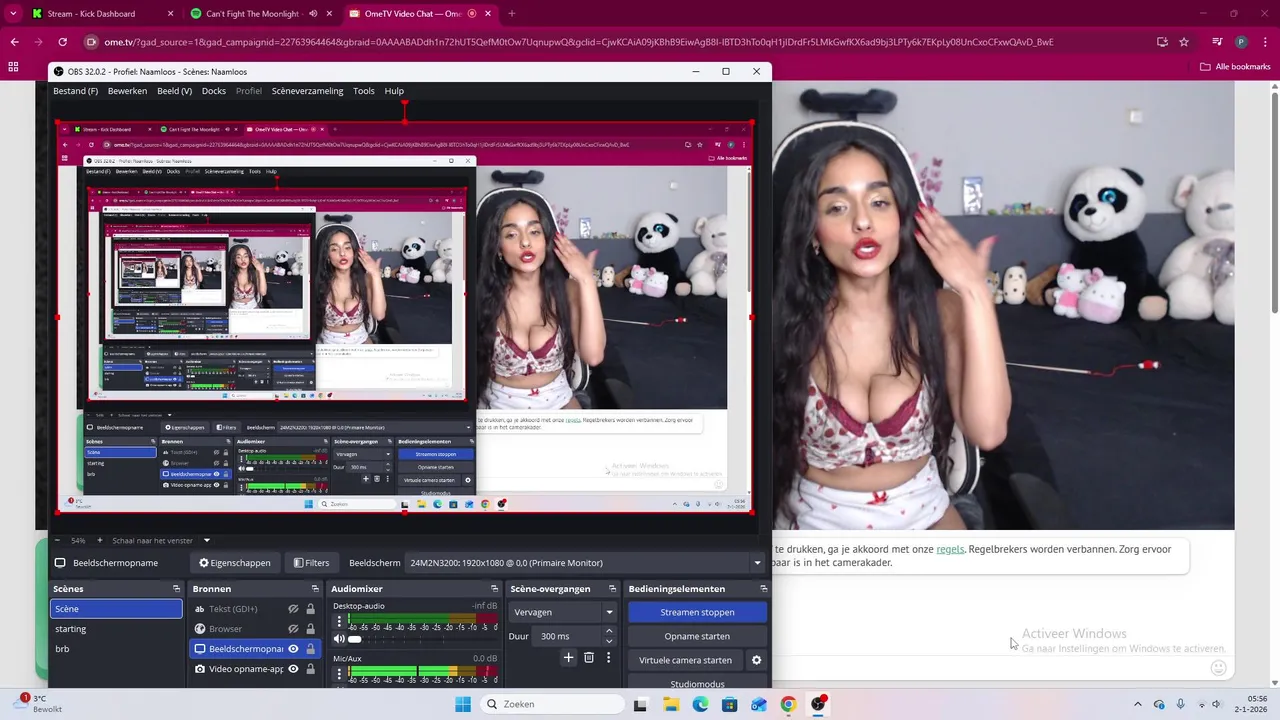Viewport: 1280px width, 720px height.
Task: Open Bestand (F) menu
Action: 75,91
